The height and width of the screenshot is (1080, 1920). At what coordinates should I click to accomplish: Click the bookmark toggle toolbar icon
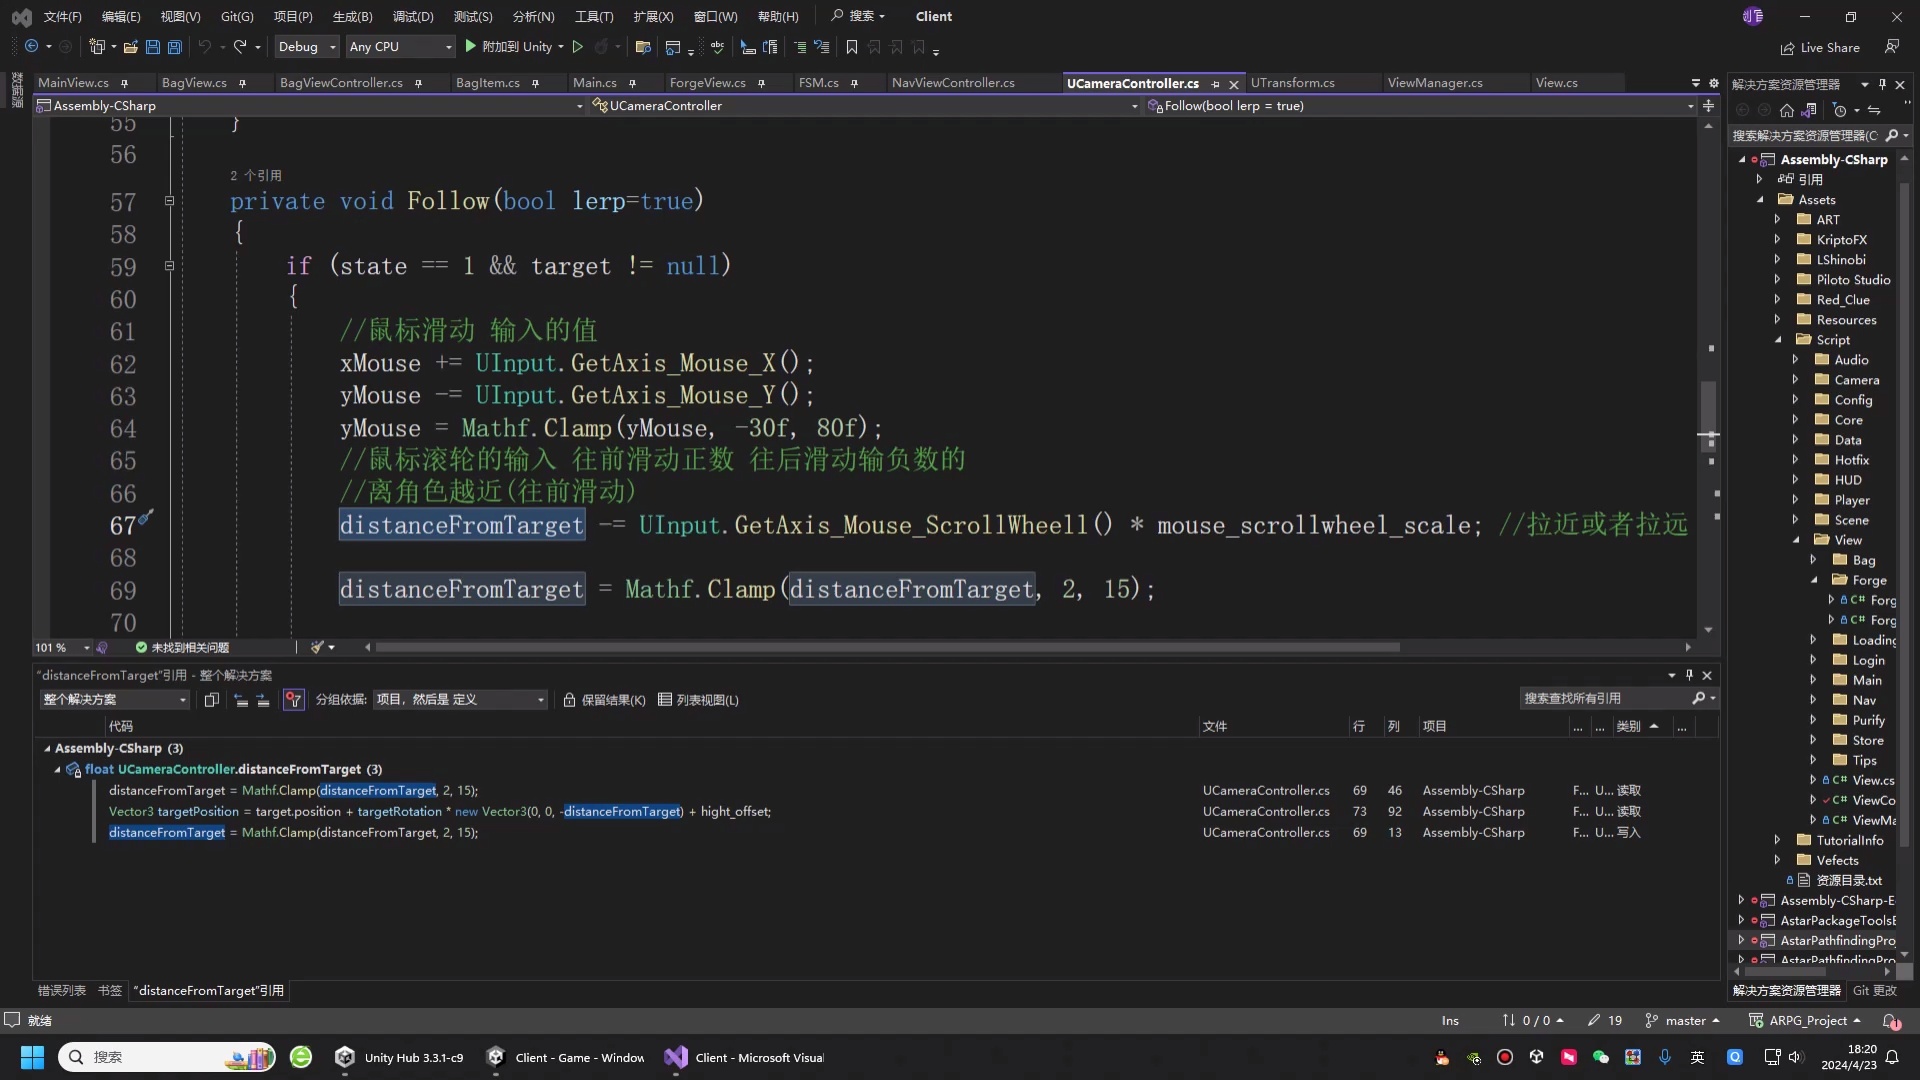(x=851, y=47)
